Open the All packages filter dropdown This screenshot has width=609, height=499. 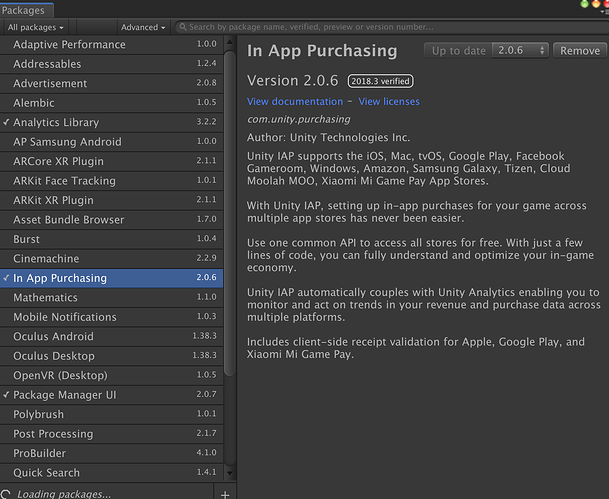(x=36, y=27)
